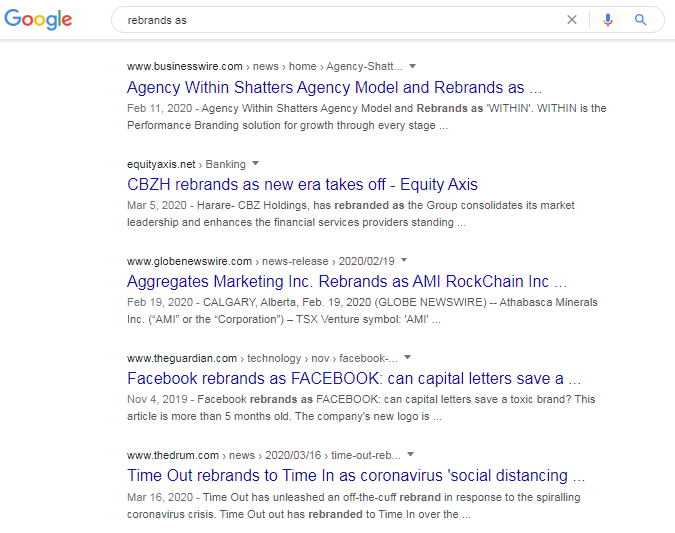The image size is (675, 533).
Task: Click snippet text starting 'Nov 4, 2019'
Action: coord(361,408)
